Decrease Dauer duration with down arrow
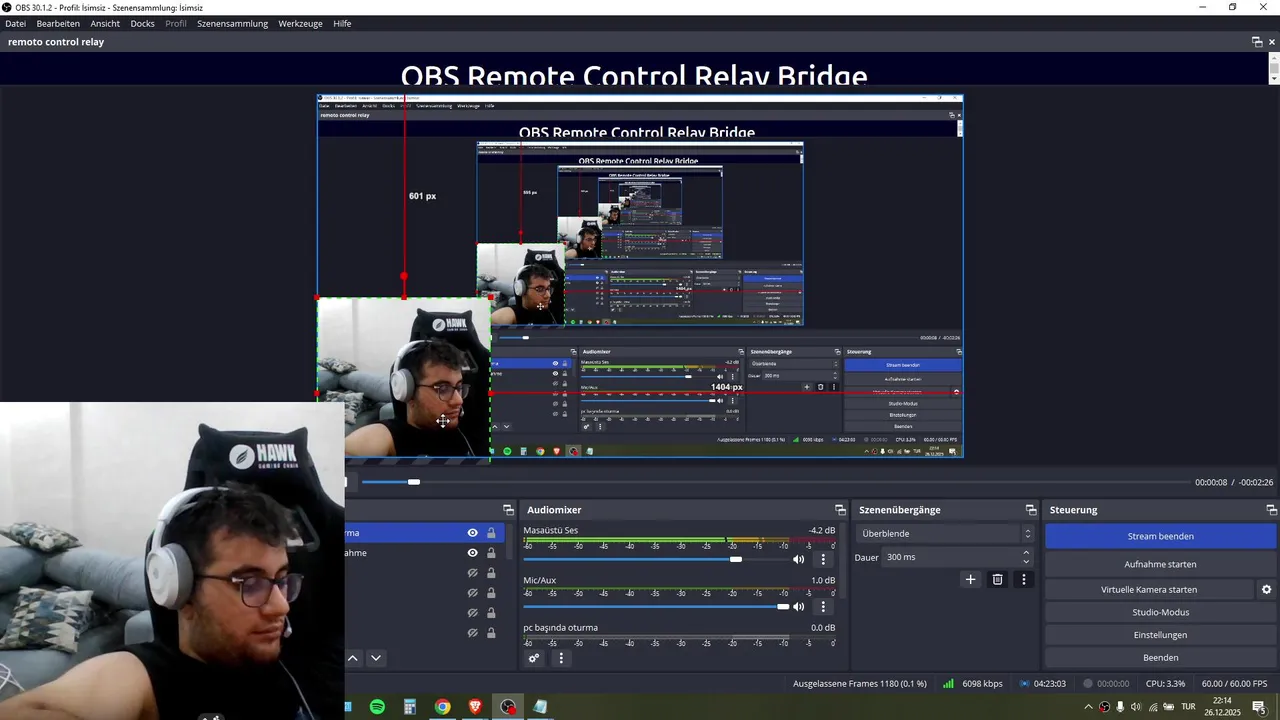Screen dimensions: 1280x720 coord(1026,561)
